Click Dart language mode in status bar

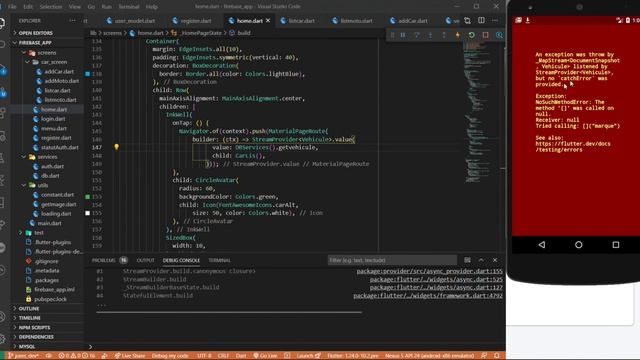(241, 356)
